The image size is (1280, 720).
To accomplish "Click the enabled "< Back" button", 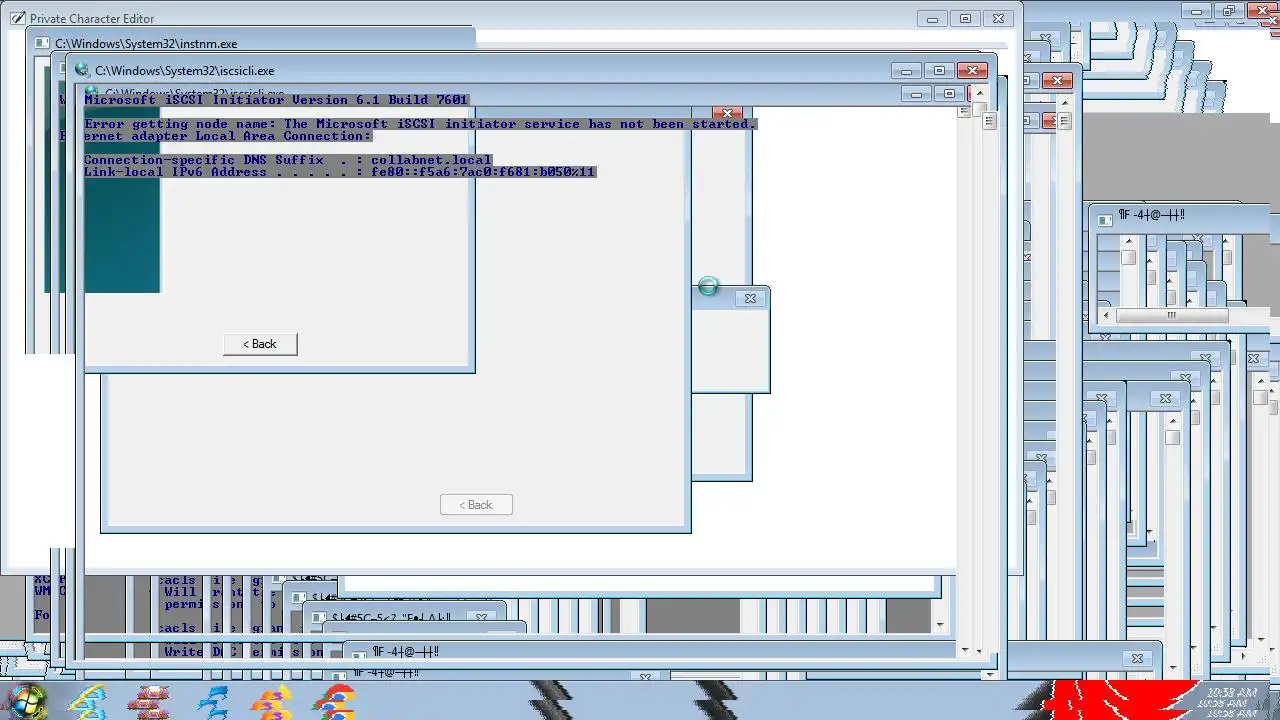I will click(x=260, y=344).
